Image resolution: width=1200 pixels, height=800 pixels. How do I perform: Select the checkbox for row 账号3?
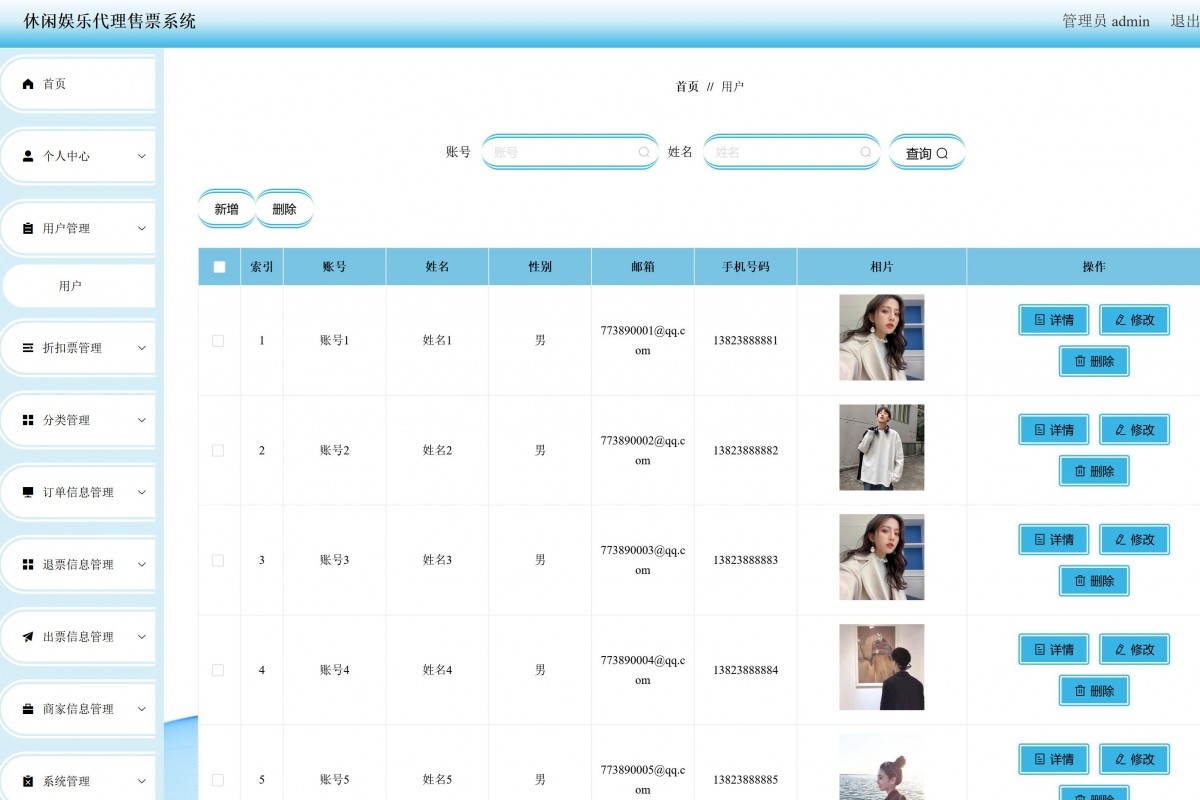(x=218, y=560)
